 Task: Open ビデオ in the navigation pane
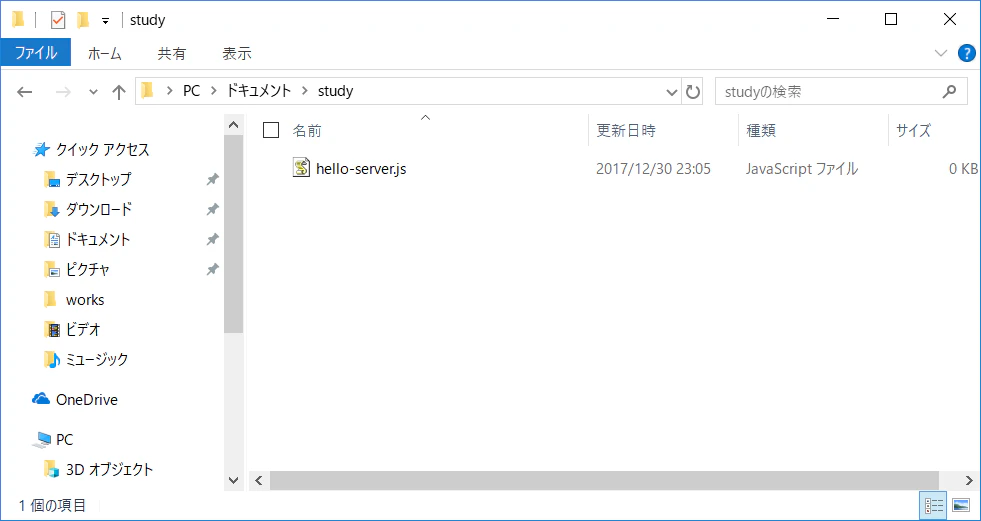click(83, 329)
